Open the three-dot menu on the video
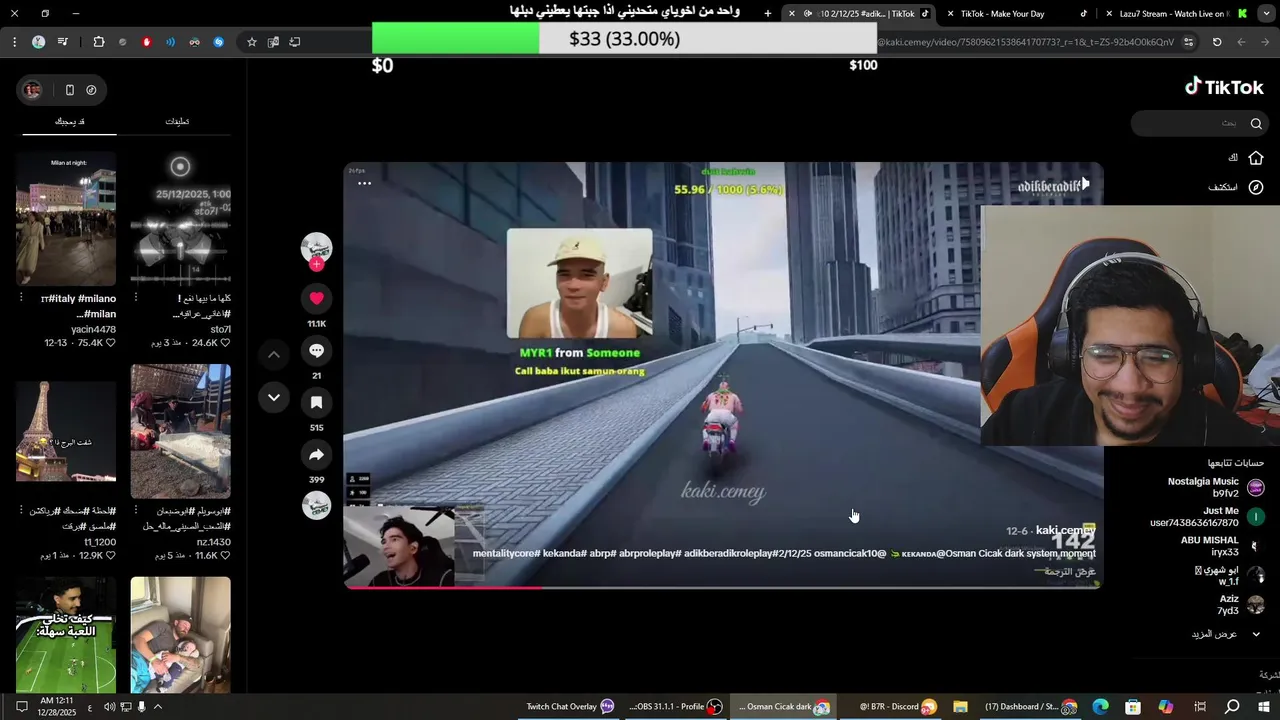 tap(364, 183)
